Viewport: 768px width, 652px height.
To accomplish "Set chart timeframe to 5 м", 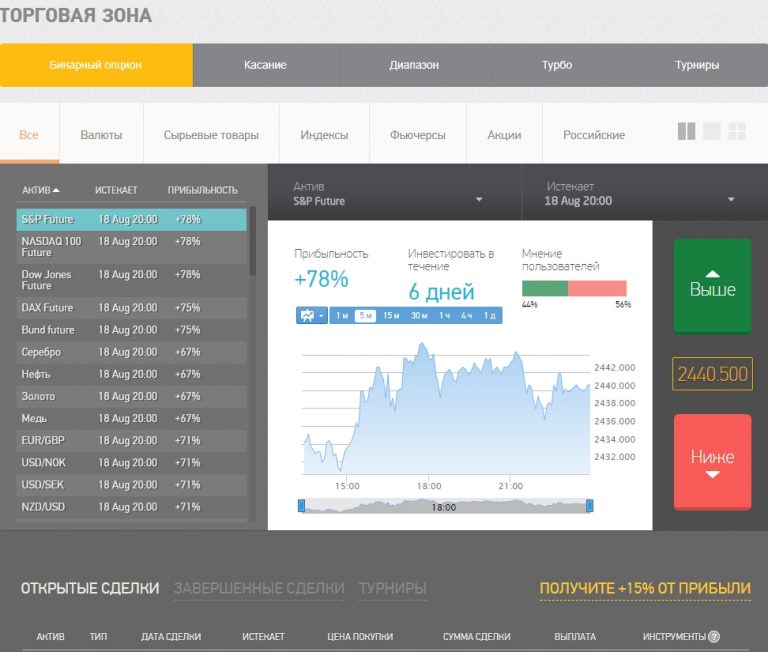I will (x=365, y=315).
